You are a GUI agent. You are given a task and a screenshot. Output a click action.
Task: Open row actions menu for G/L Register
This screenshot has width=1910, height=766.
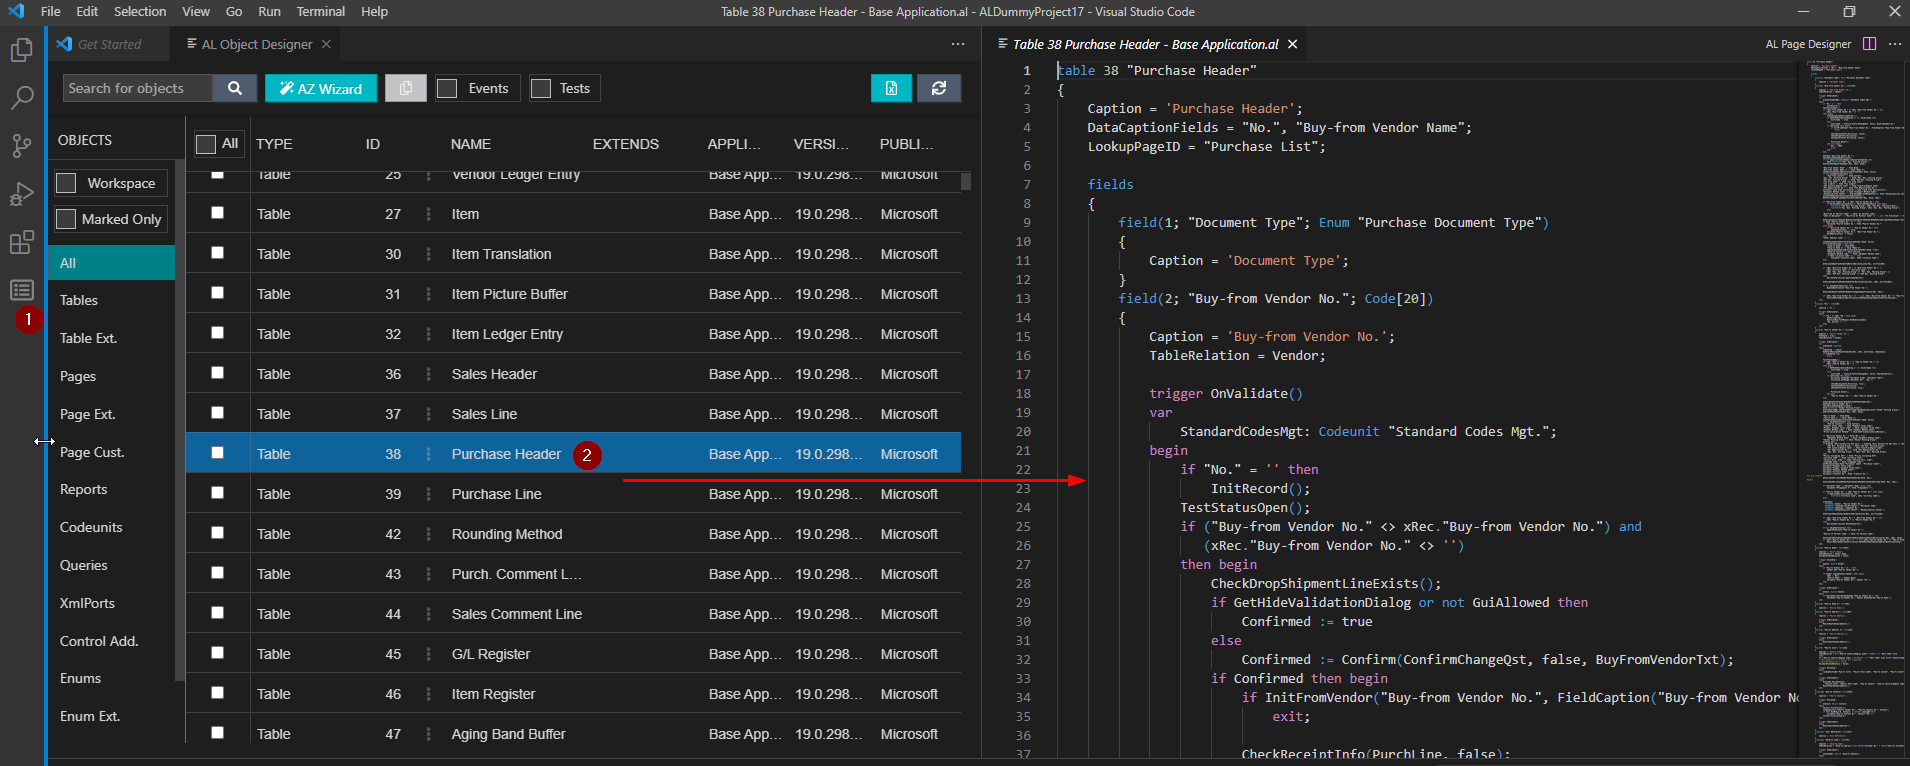(429, 654)
